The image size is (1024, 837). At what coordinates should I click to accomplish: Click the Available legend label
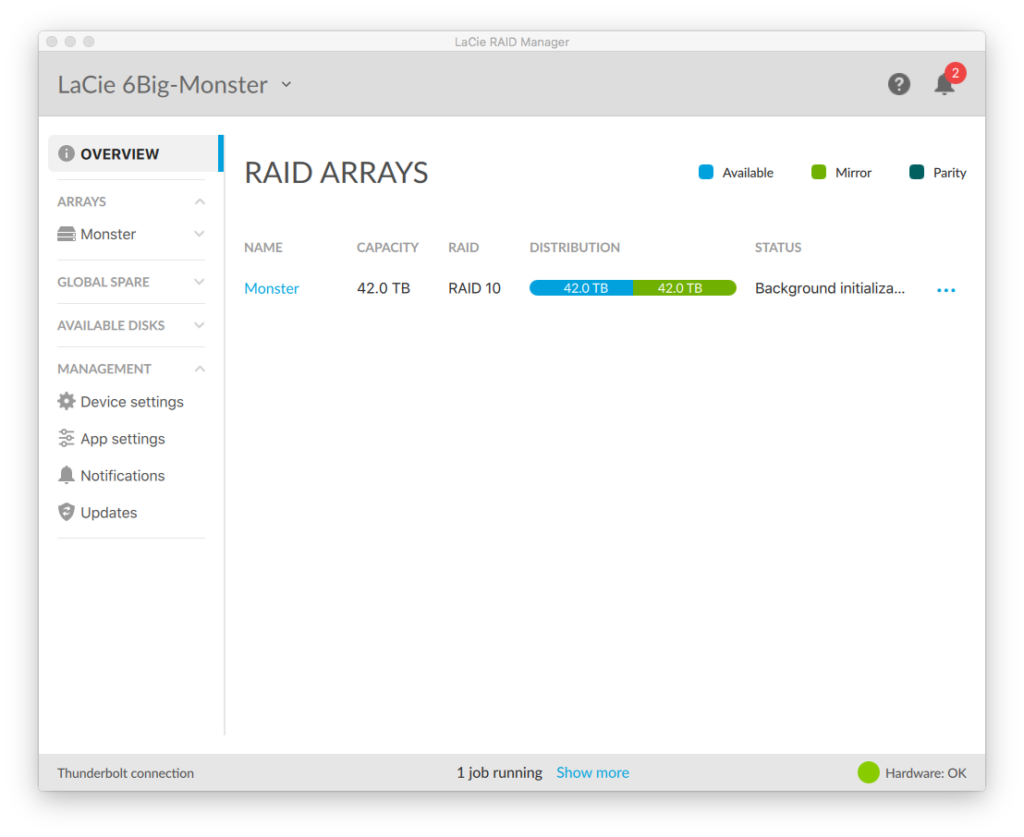coord(747,172)
